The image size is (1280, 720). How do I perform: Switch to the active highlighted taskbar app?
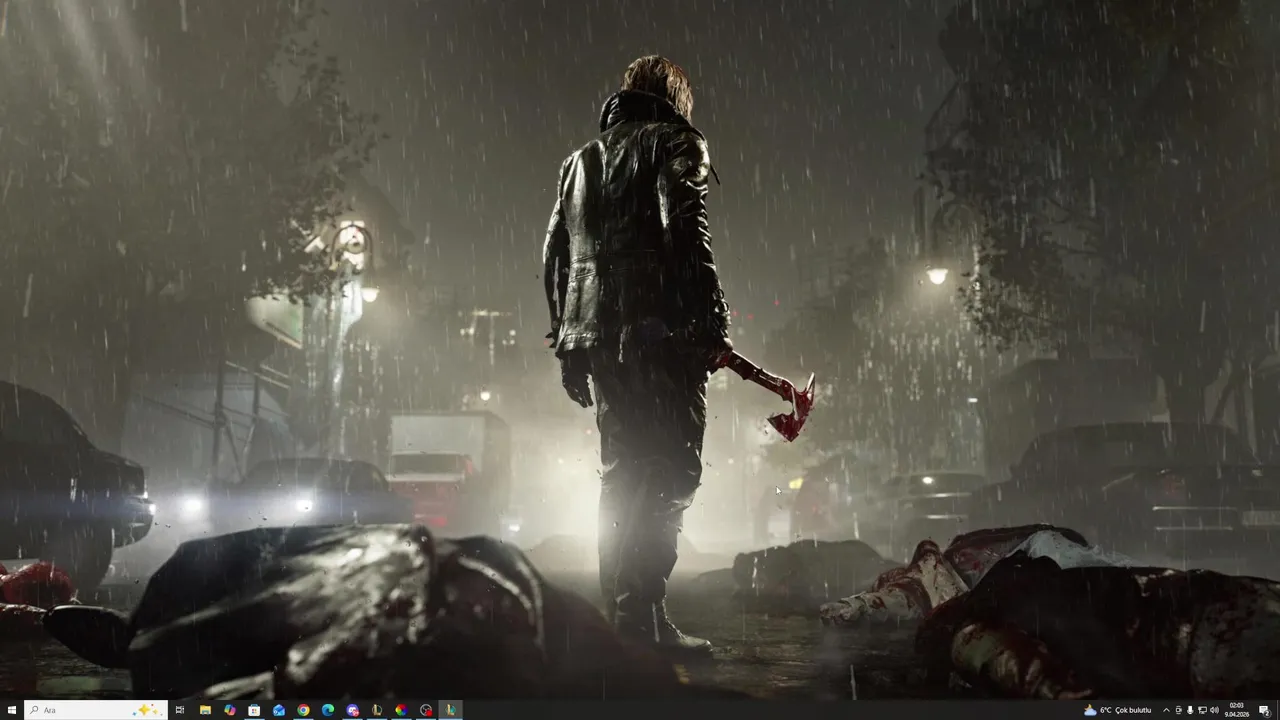(450, 710)
